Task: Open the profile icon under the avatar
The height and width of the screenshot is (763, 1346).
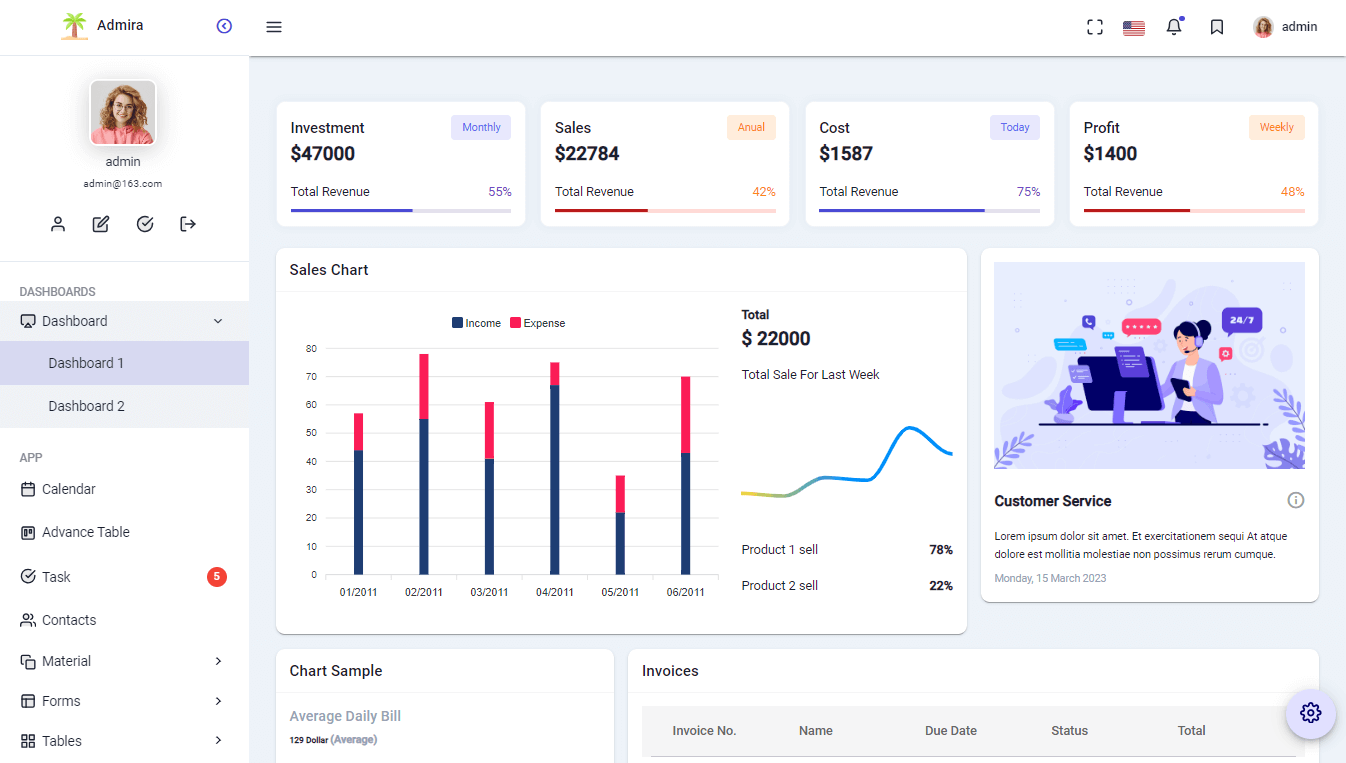Action: (58, 224)
